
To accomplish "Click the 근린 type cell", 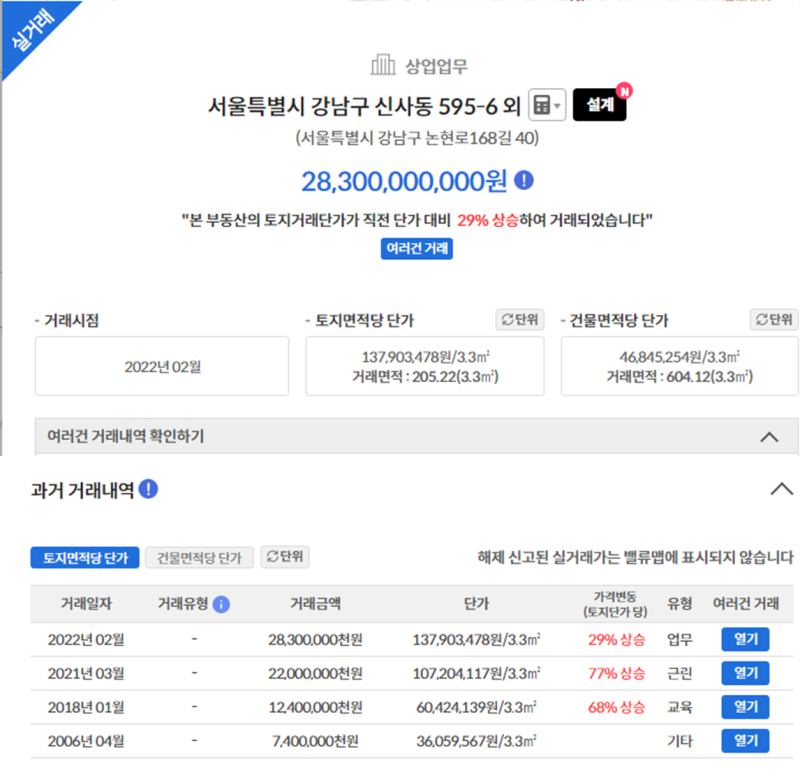I will point(680,673).
